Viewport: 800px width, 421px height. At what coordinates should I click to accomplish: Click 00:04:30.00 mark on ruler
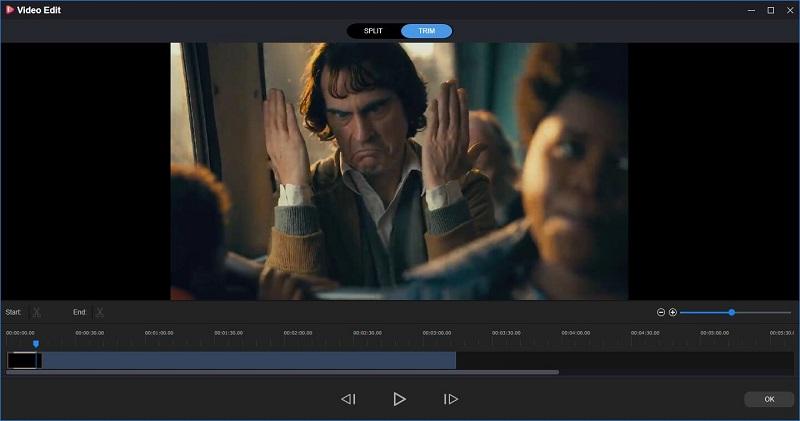(645, 333)
